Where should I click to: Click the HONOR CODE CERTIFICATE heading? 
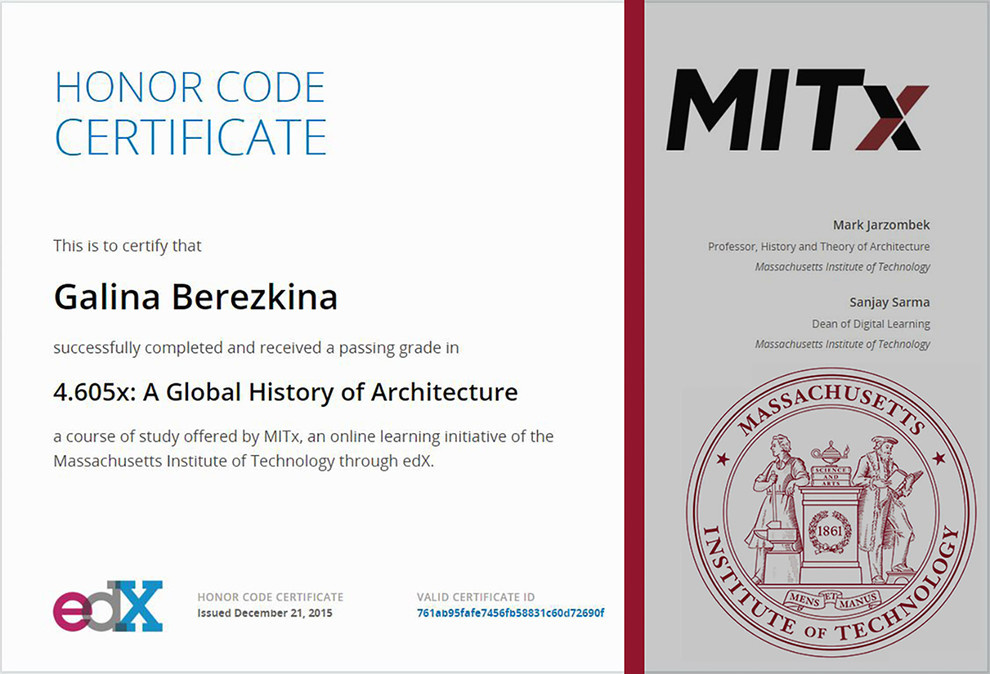(190, 112)
